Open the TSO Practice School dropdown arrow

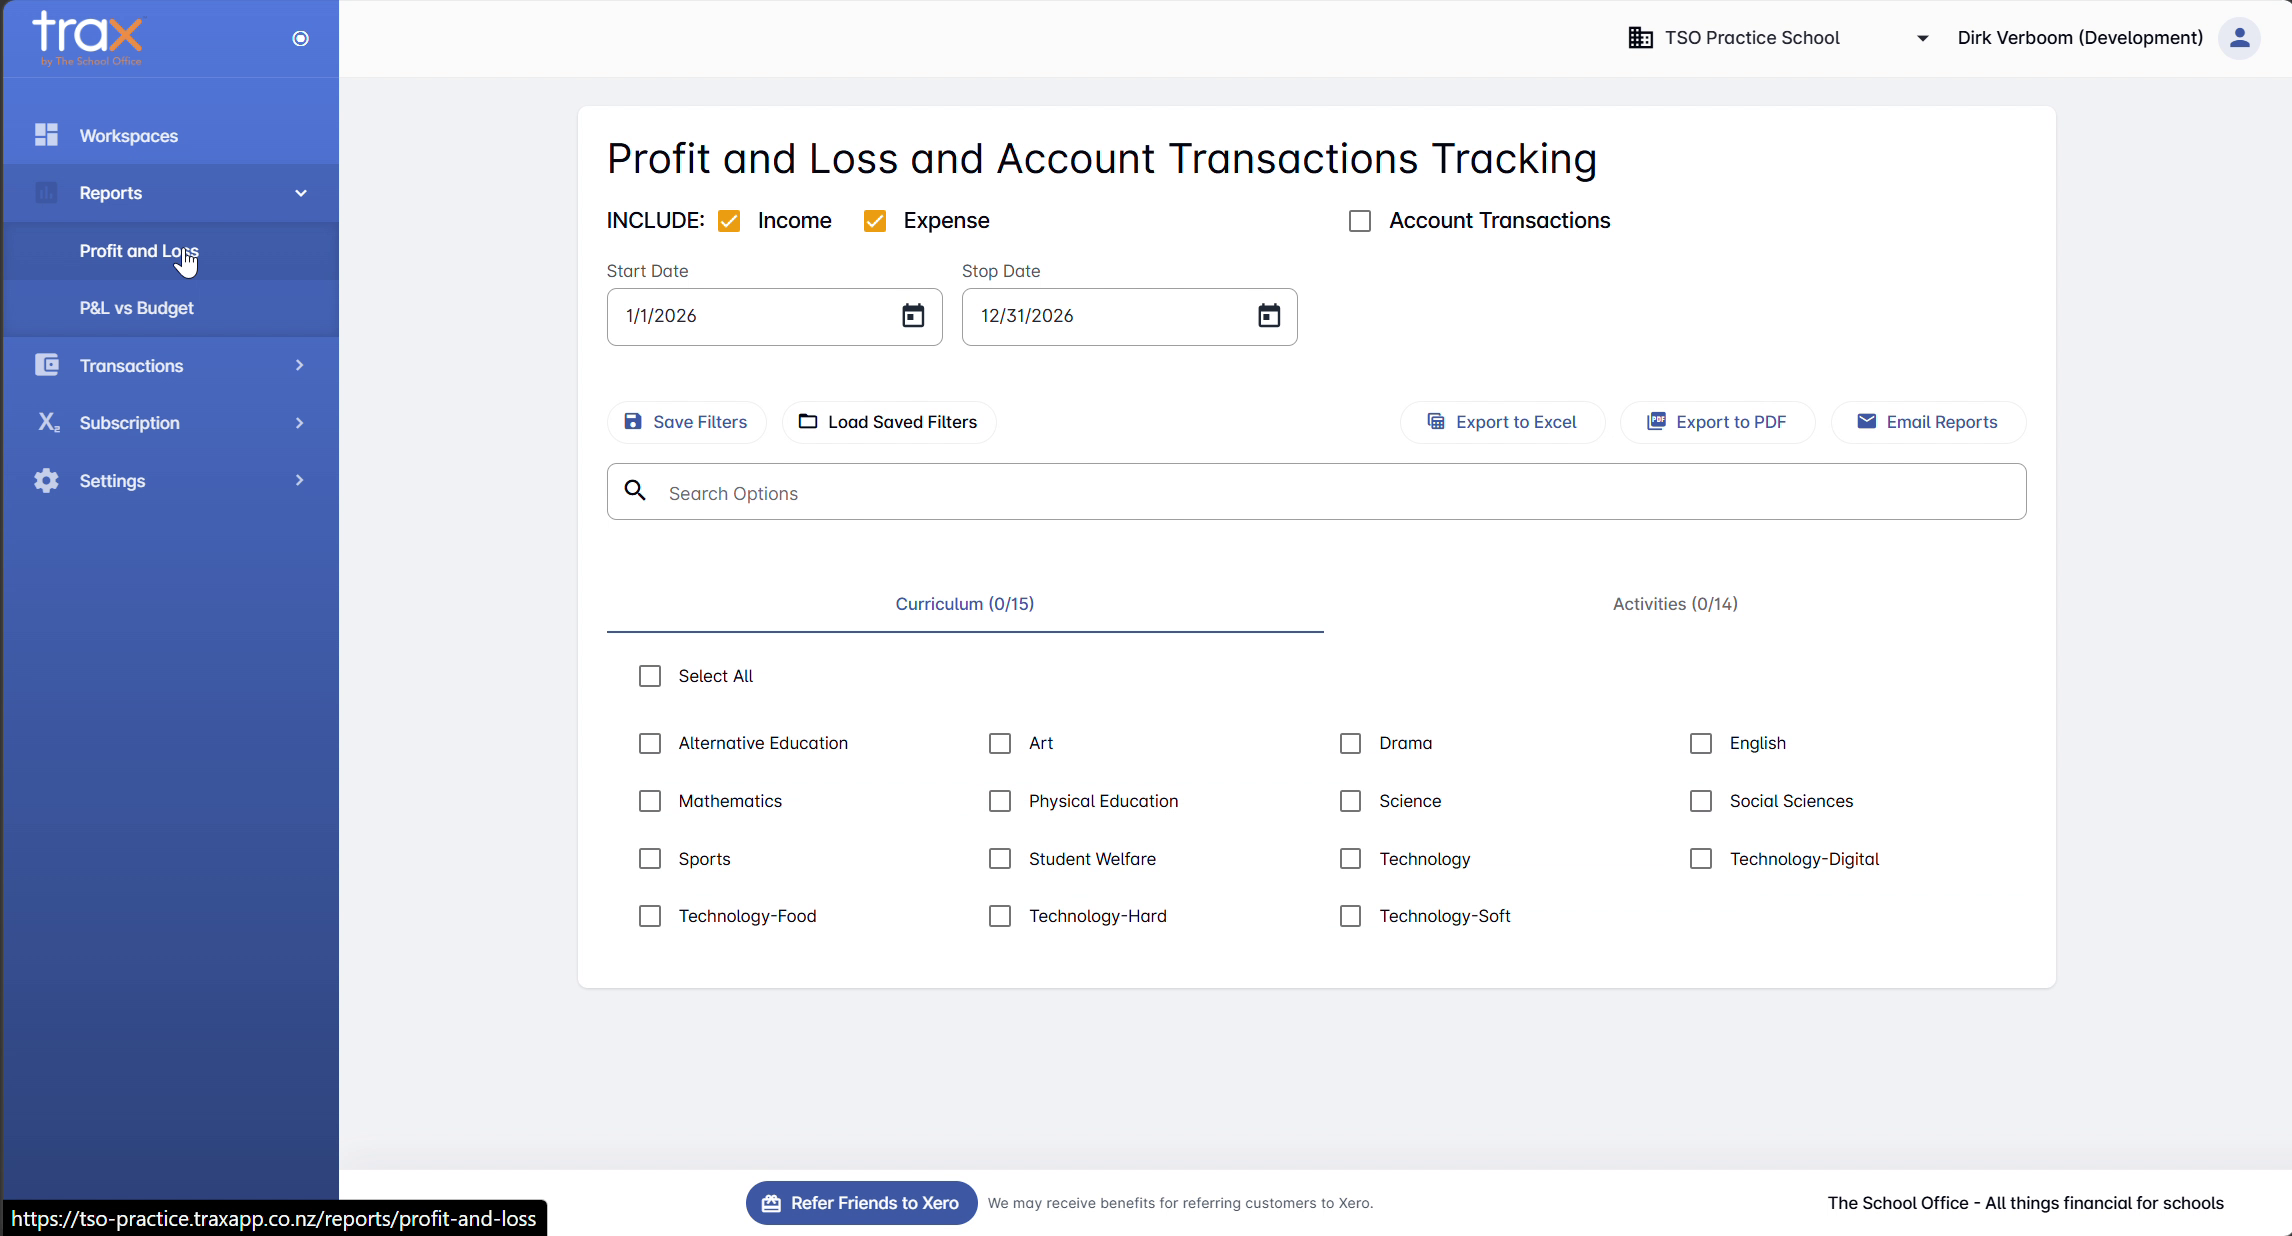tap(1922, 38)
